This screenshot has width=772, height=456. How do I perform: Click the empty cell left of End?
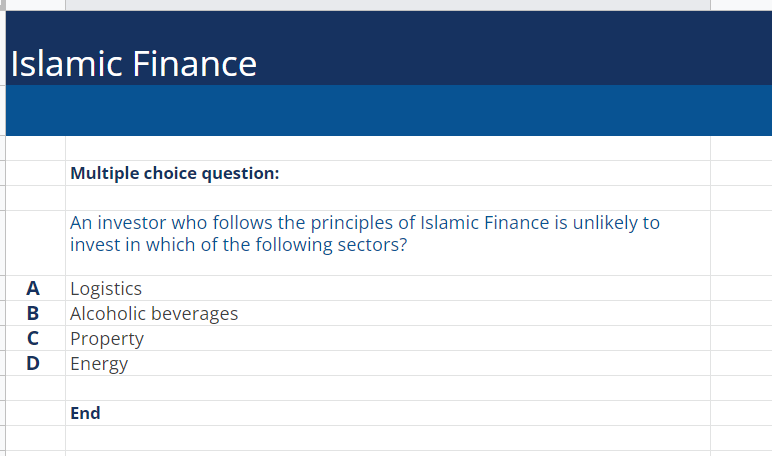[x=35, y=413]
